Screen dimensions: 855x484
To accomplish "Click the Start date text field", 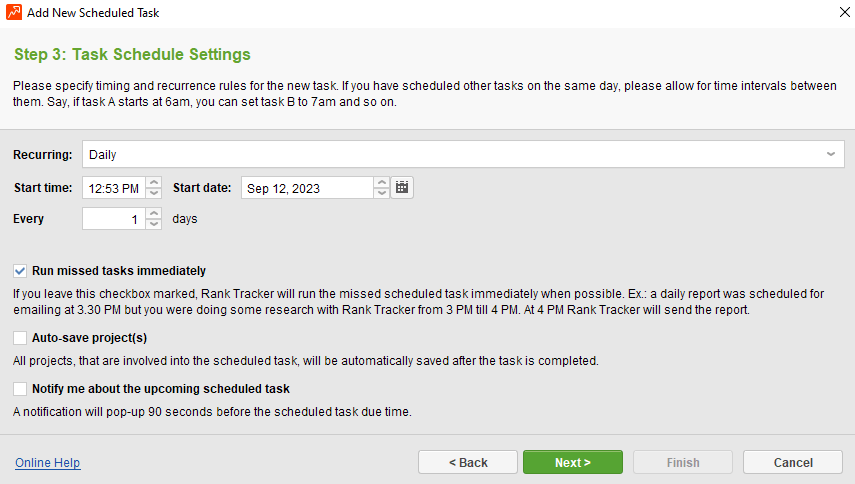I will tap(308, 188).
